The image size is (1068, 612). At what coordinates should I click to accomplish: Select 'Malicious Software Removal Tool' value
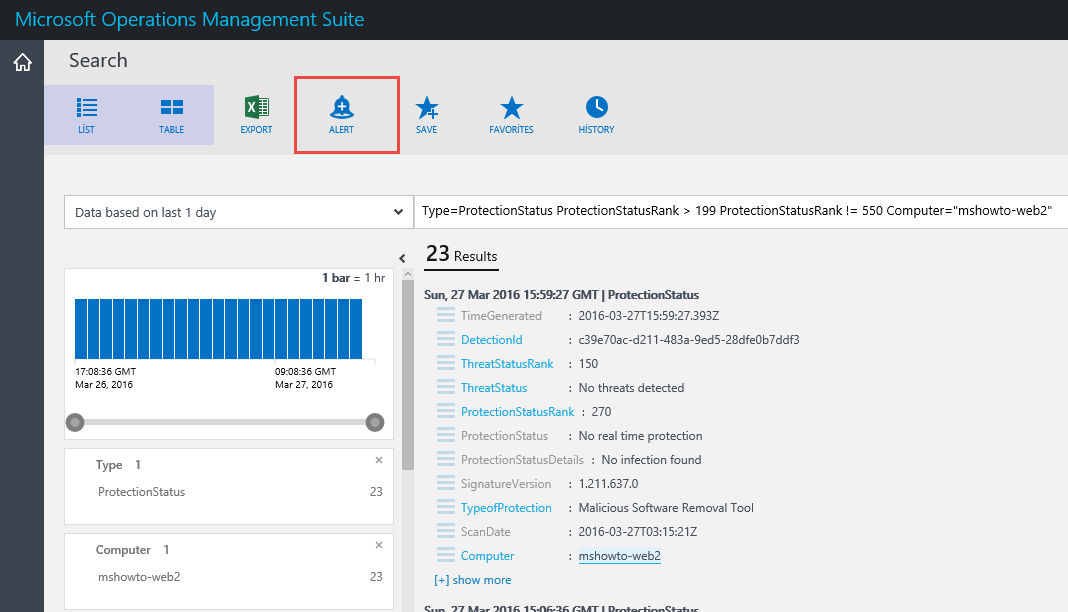[x=666, y=508]
